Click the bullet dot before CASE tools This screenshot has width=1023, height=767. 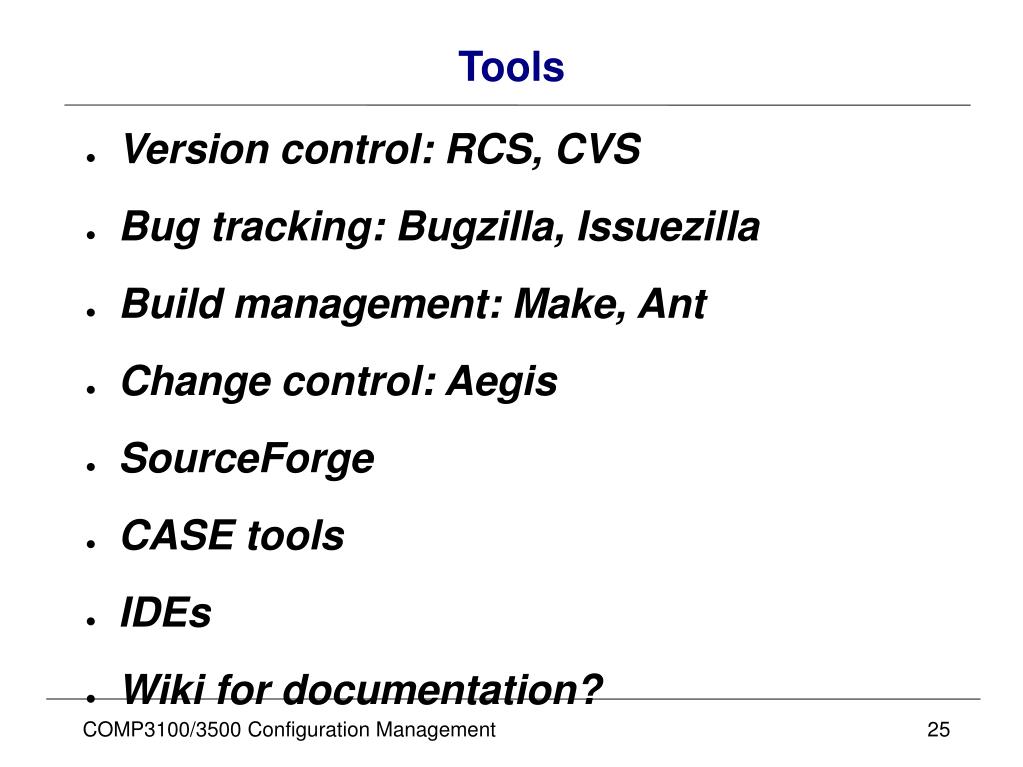[x=91, y=543]
